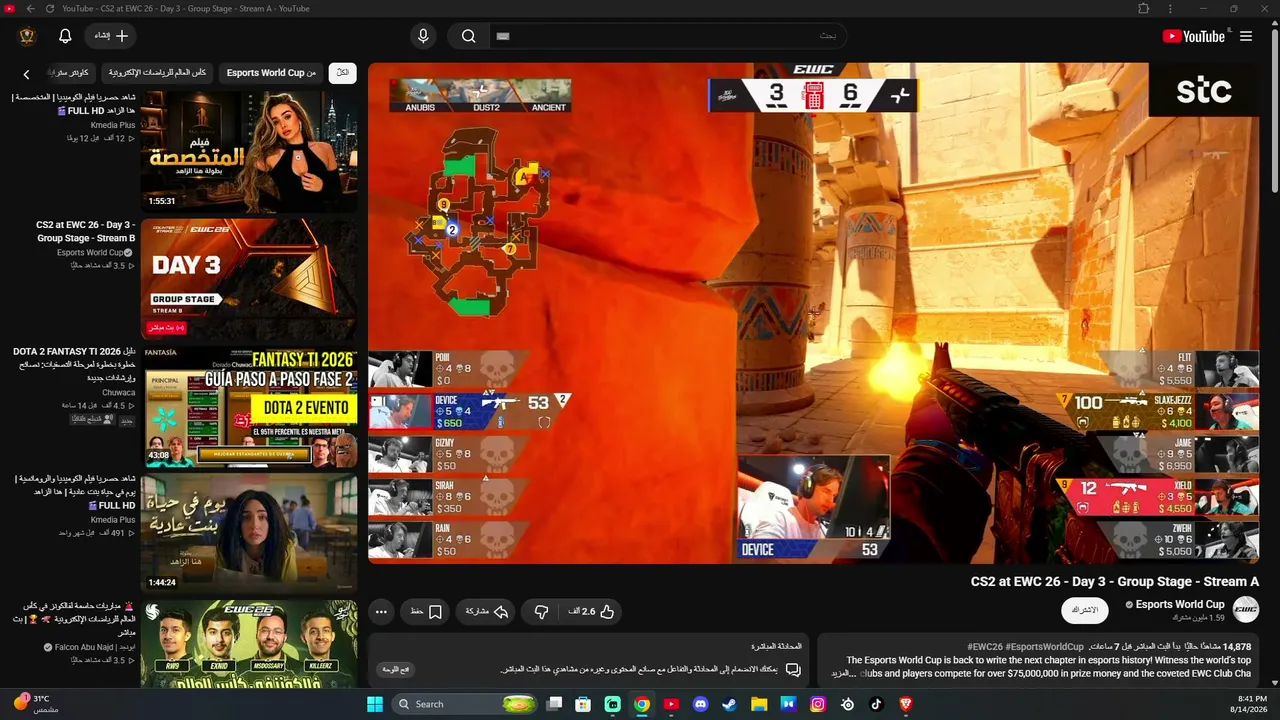Open the Windows Start menu
This screenshot has width=1280, height=720.
tap(375, 704)
